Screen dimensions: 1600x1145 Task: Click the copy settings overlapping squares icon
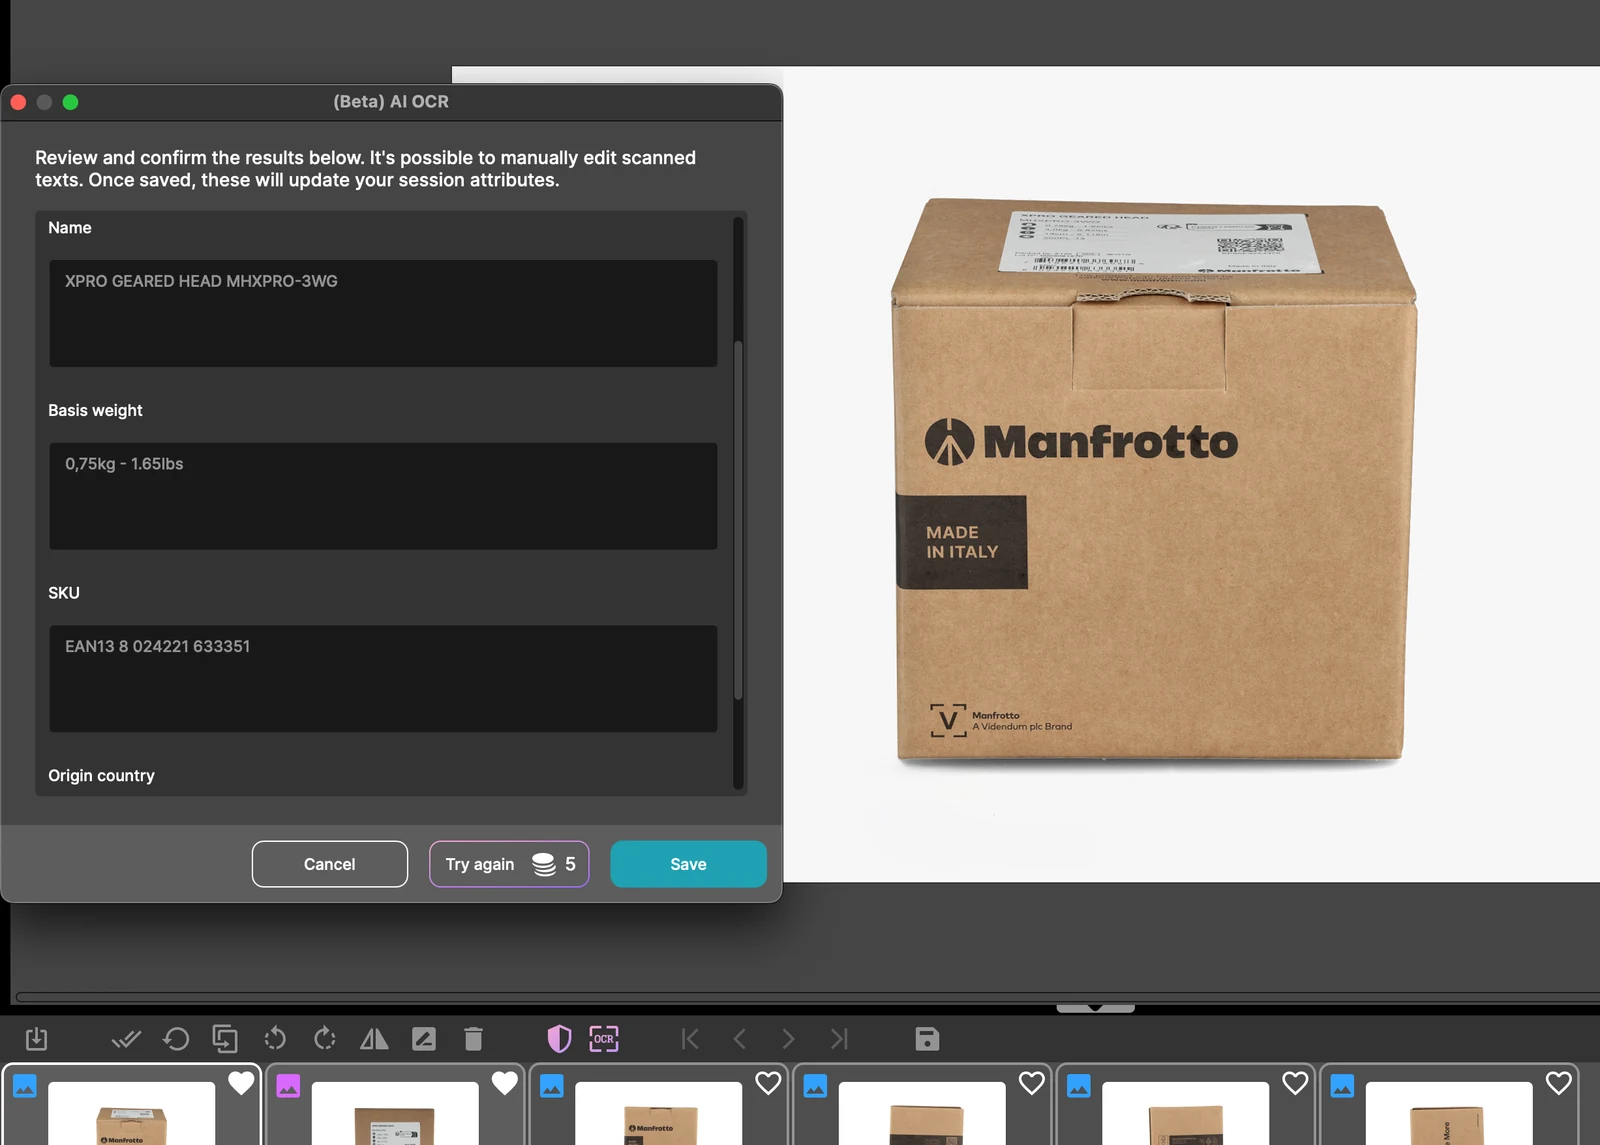point(225,1039)
